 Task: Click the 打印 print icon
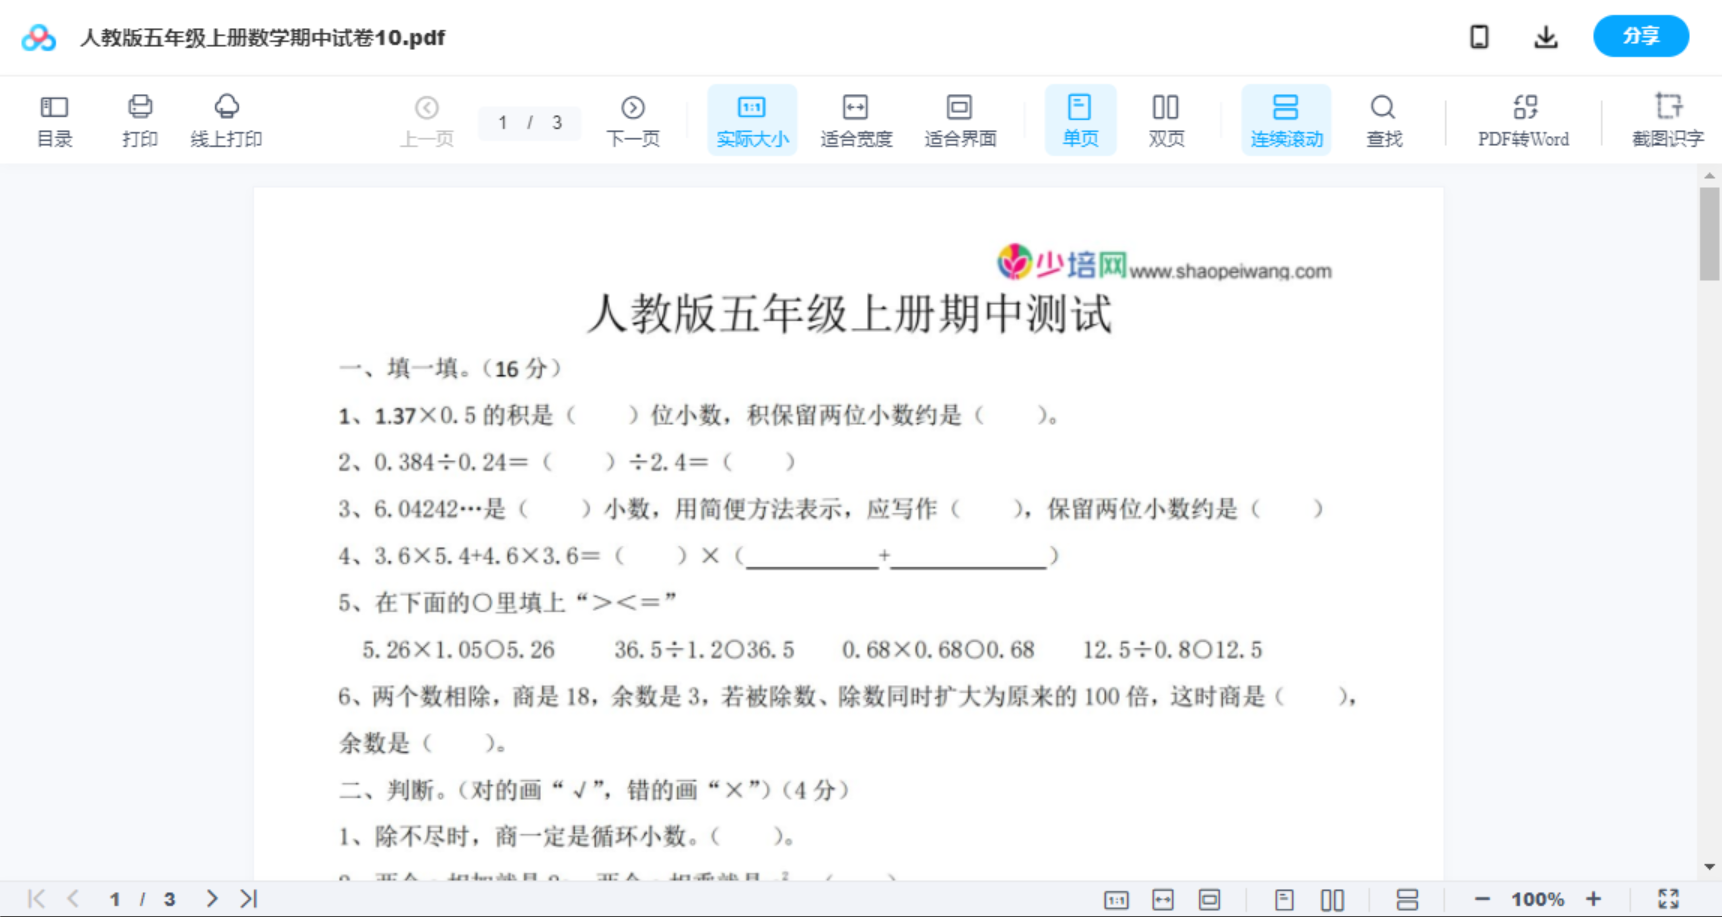pos(139,119)
